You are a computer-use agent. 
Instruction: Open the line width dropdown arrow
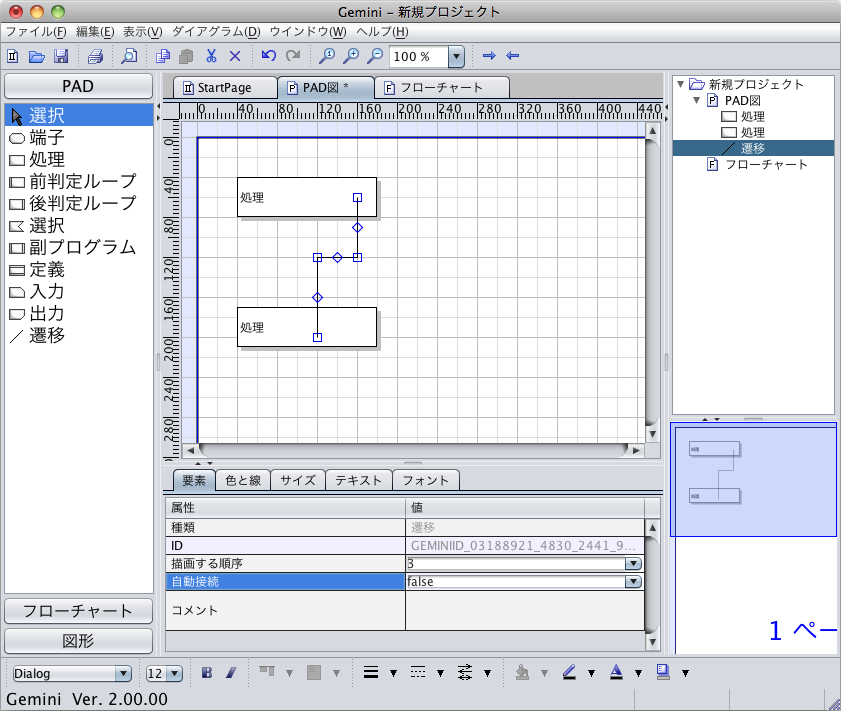pyautogui.click(x=393, y=673)
